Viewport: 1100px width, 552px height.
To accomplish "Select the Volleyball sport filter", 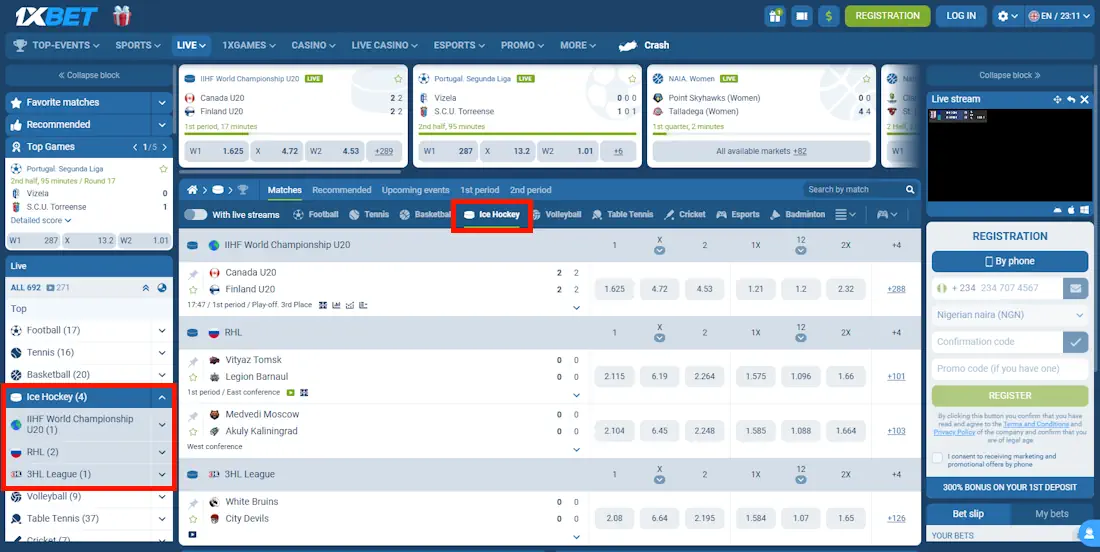I will click(x=557, y=215).
